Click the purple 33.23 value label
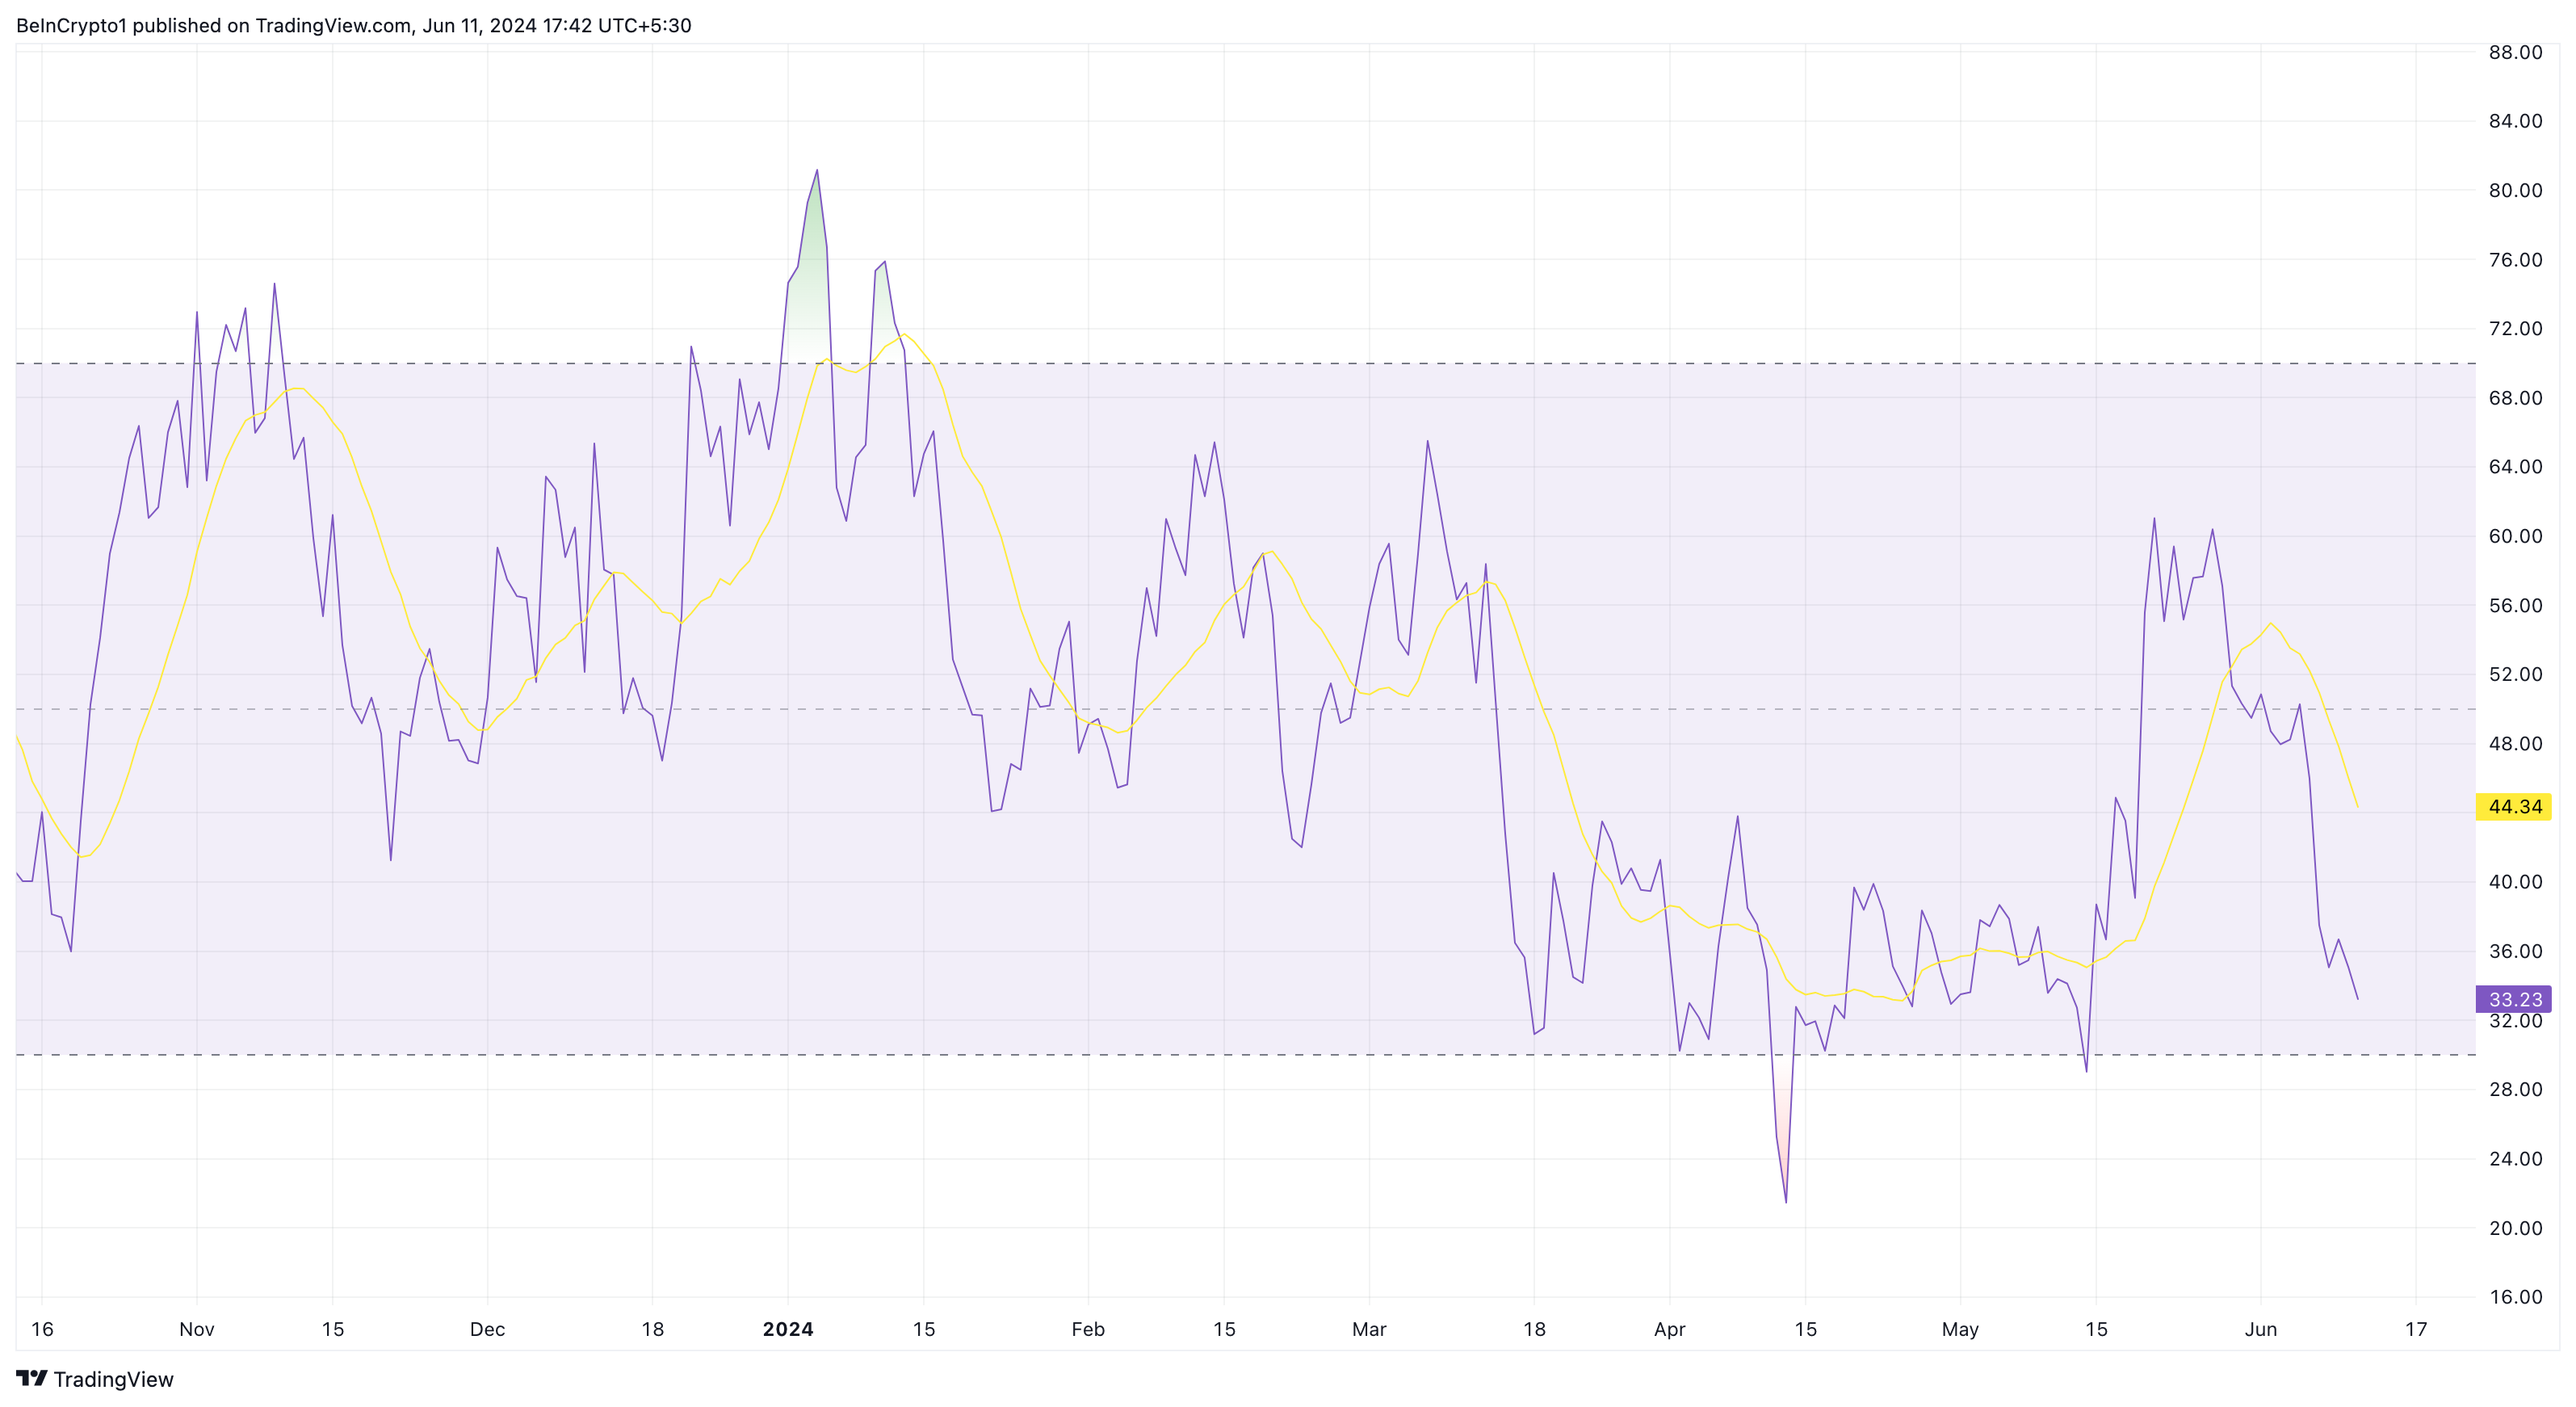Screen dimensions: 2576x1407 coord(2513,999)
